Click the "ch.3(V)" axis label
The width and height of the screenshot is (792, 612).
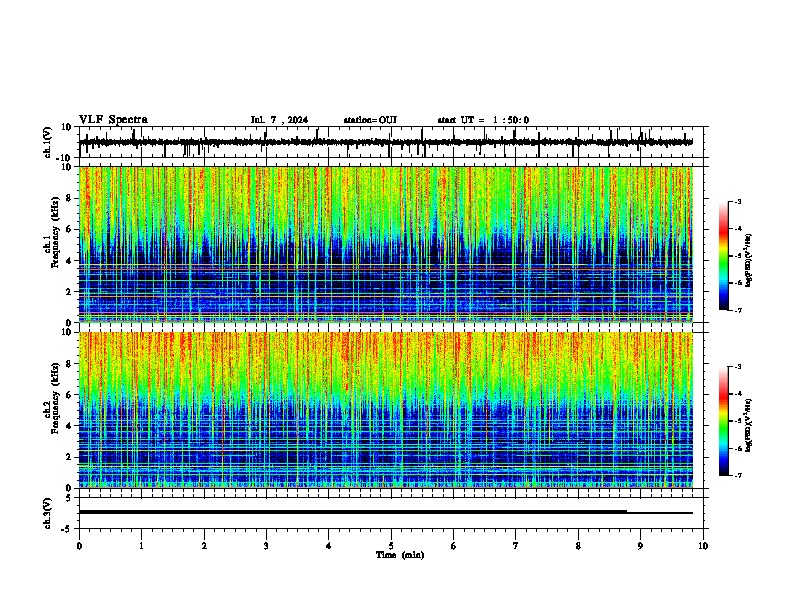pyautogui.click(x=48, y=514)
